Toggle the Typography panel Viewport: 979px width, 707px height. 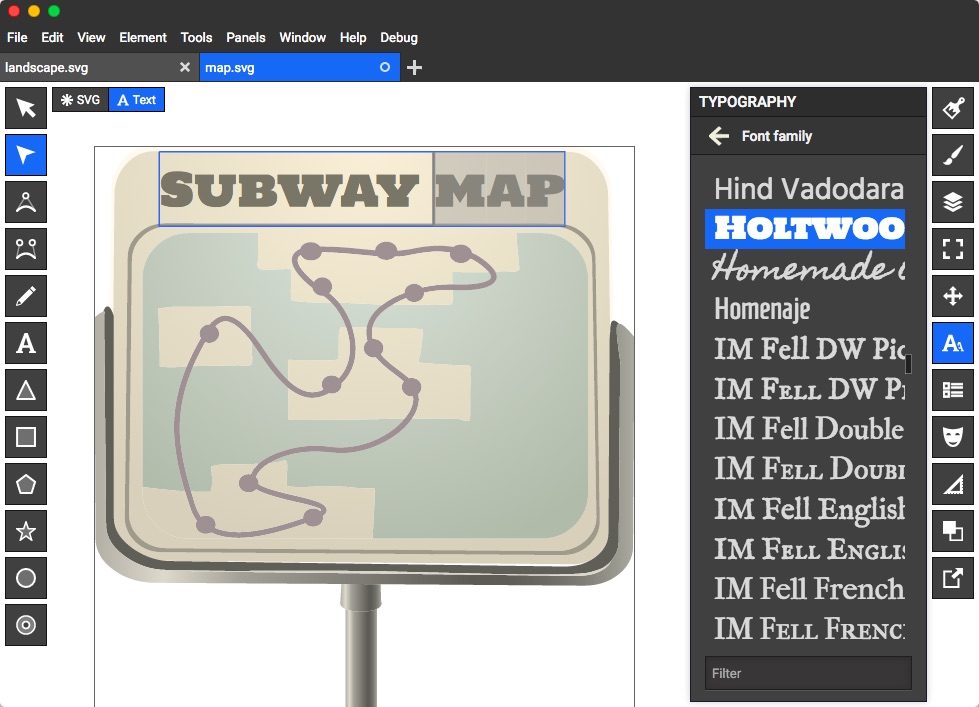point(953,343)
